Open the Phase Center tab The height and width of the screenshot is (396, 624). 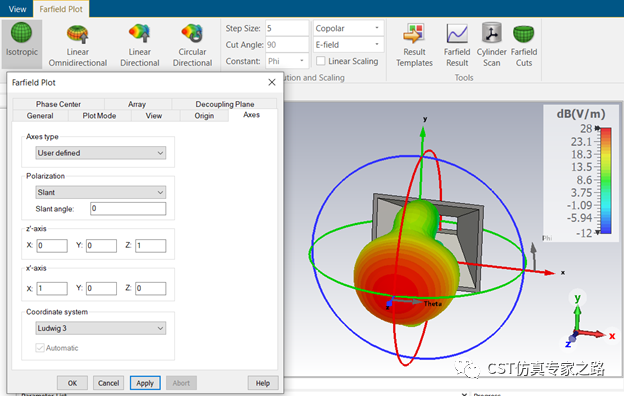pyautogui.click(x=58, y=104)
